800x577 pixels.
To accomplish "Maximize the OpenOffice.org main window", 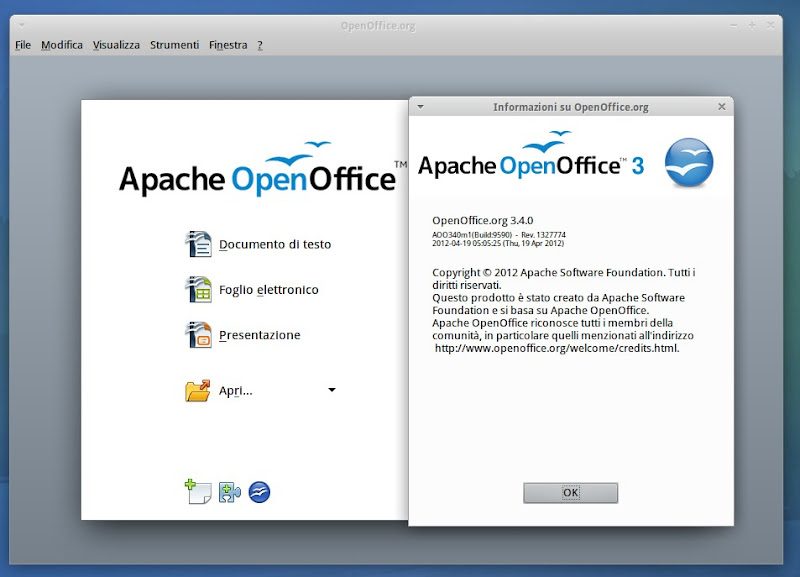I will (x=752, y=25).
